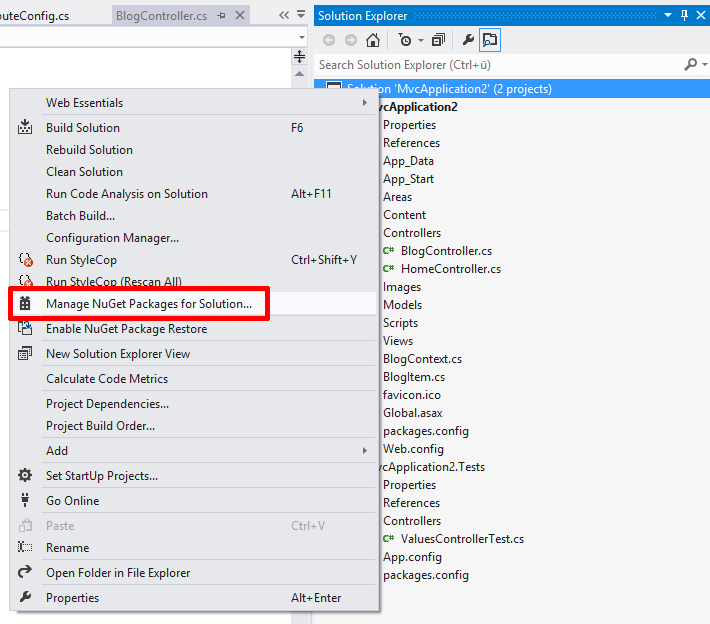The width and height of the screenshot is (710, 624).
Task: Open Configuration Manager
Action: pos(112,238)
